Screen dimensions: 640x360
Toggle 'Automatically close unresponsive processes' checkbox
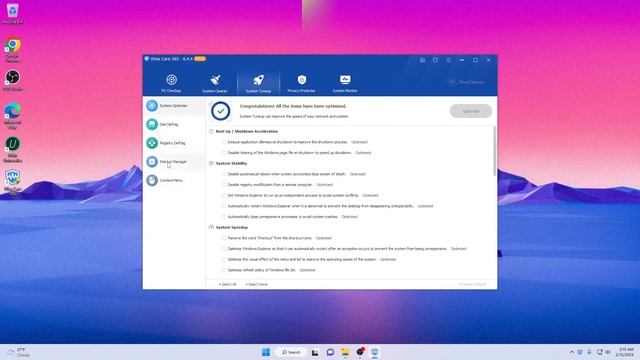pyautogui.click(x=224, y=217)
